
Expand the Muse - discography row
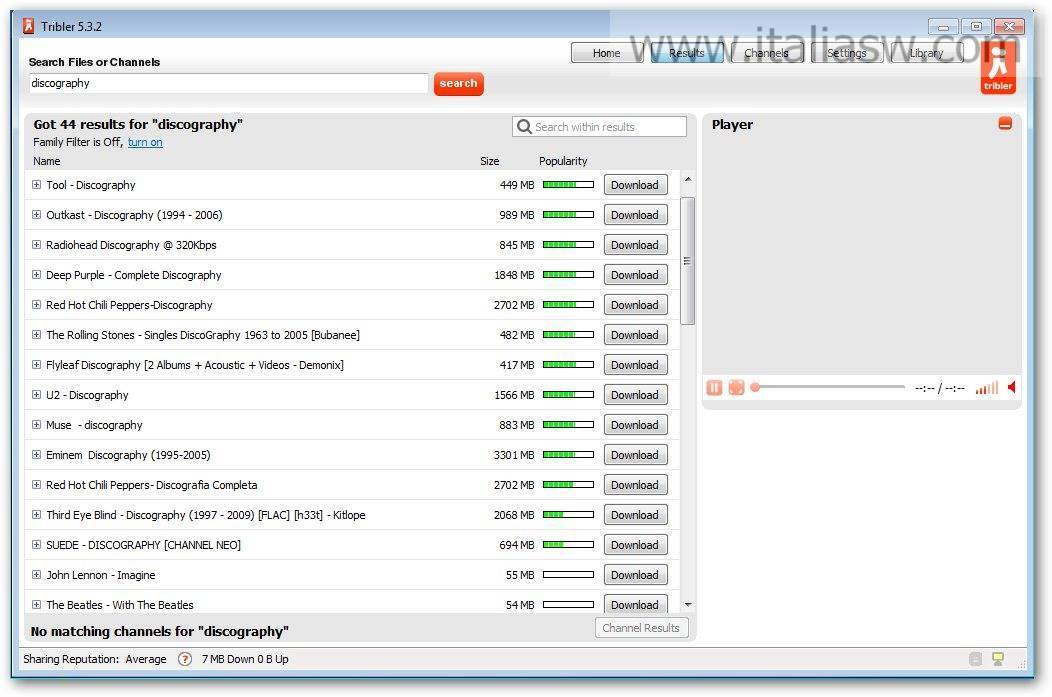point(36,425)
